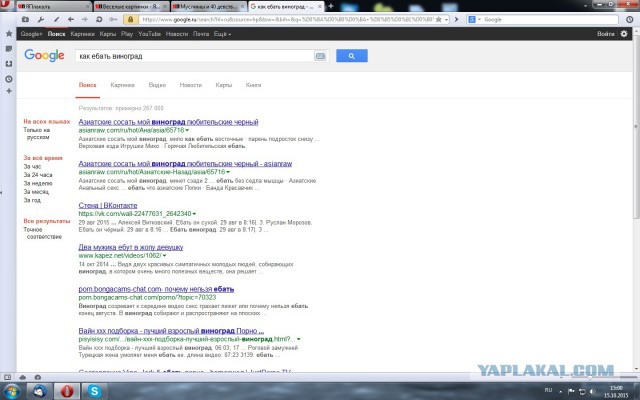The image size is (640, 400).
Task: Switch to the third browser tab
Action: click(x=209, y=7)
